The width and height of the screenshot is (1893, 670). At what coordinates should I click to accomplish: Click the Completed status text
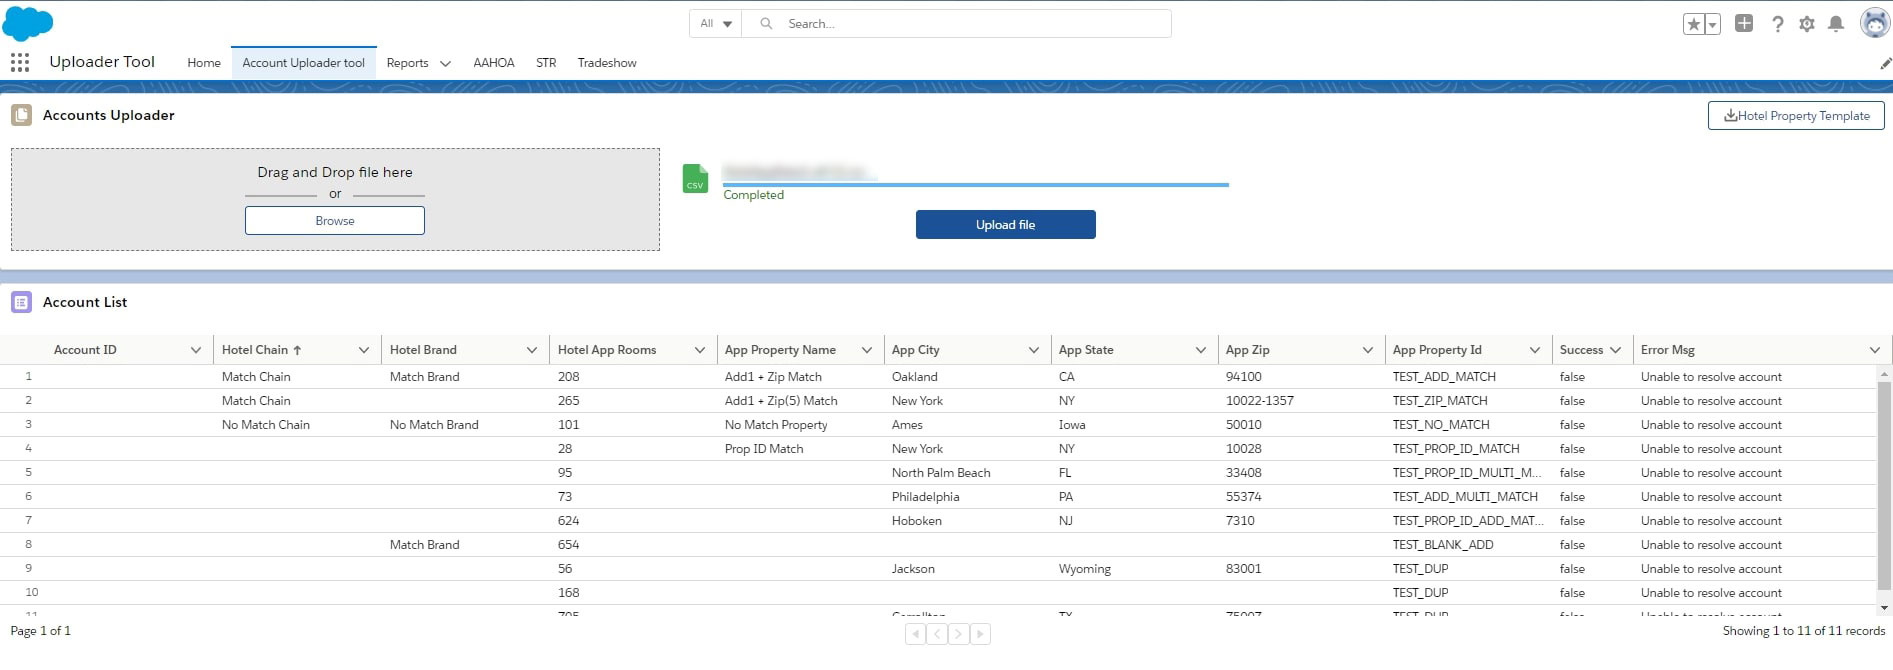(754, 195)
